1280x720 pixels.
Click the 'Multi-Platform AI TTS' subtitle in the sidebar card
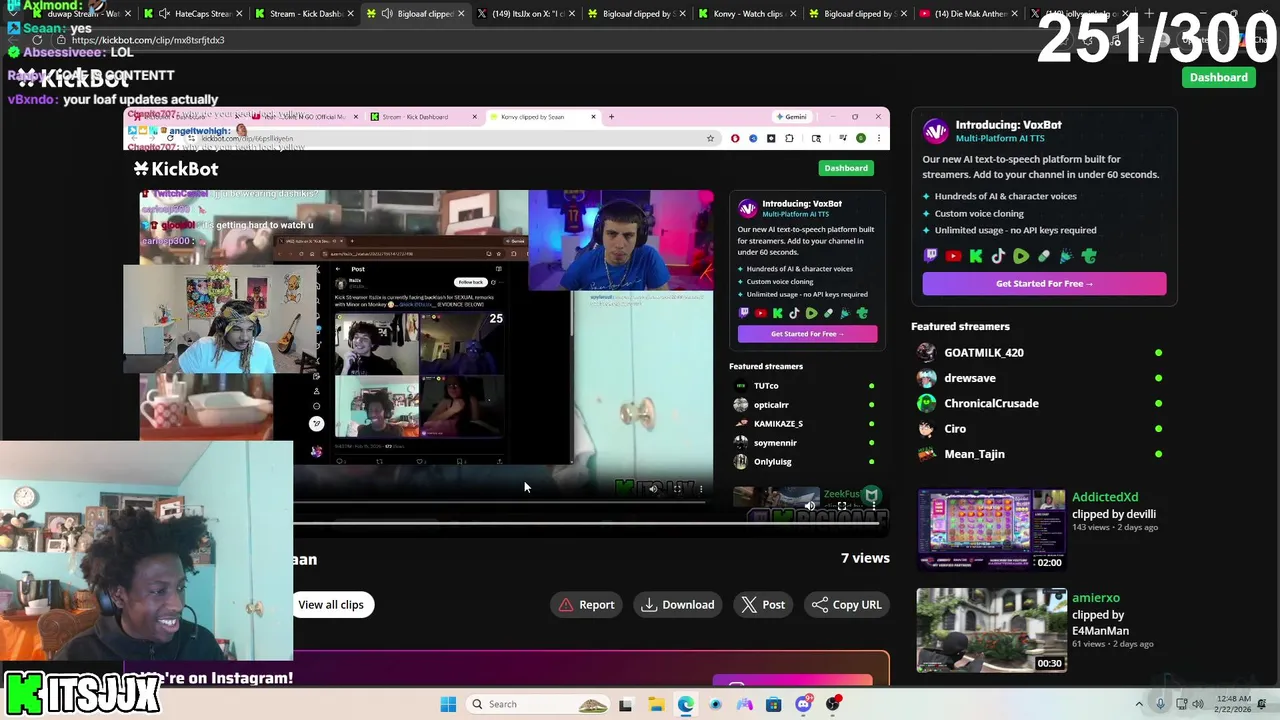(998, 138)
